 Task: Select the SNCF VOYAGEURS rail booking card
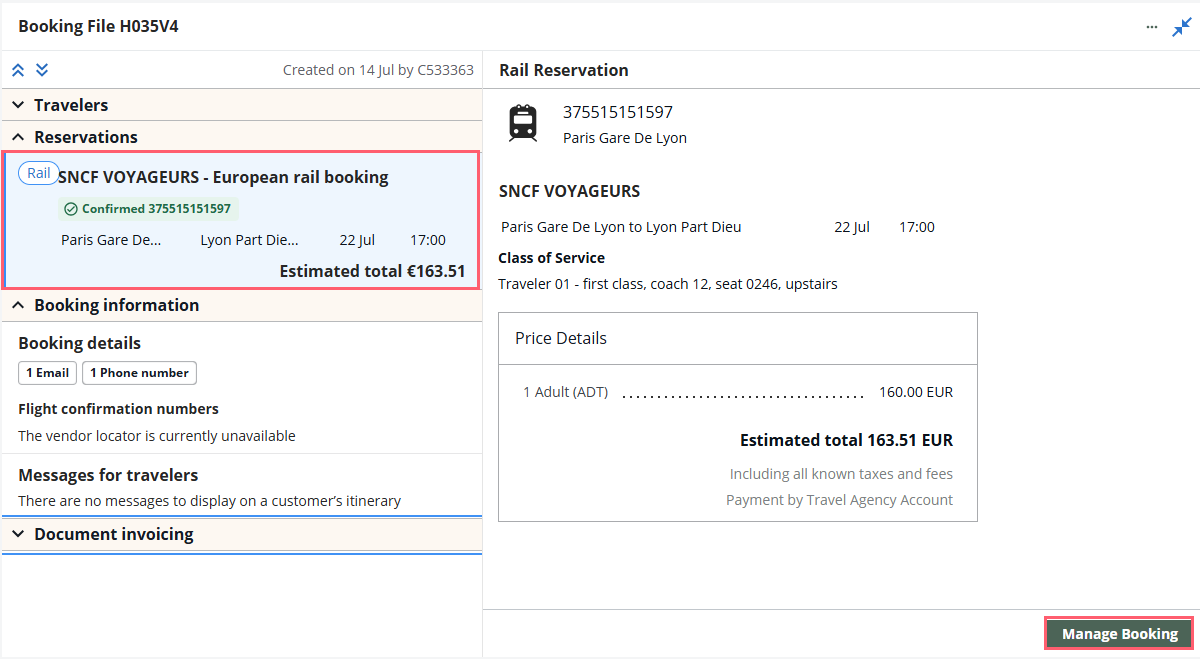[242, 221]
